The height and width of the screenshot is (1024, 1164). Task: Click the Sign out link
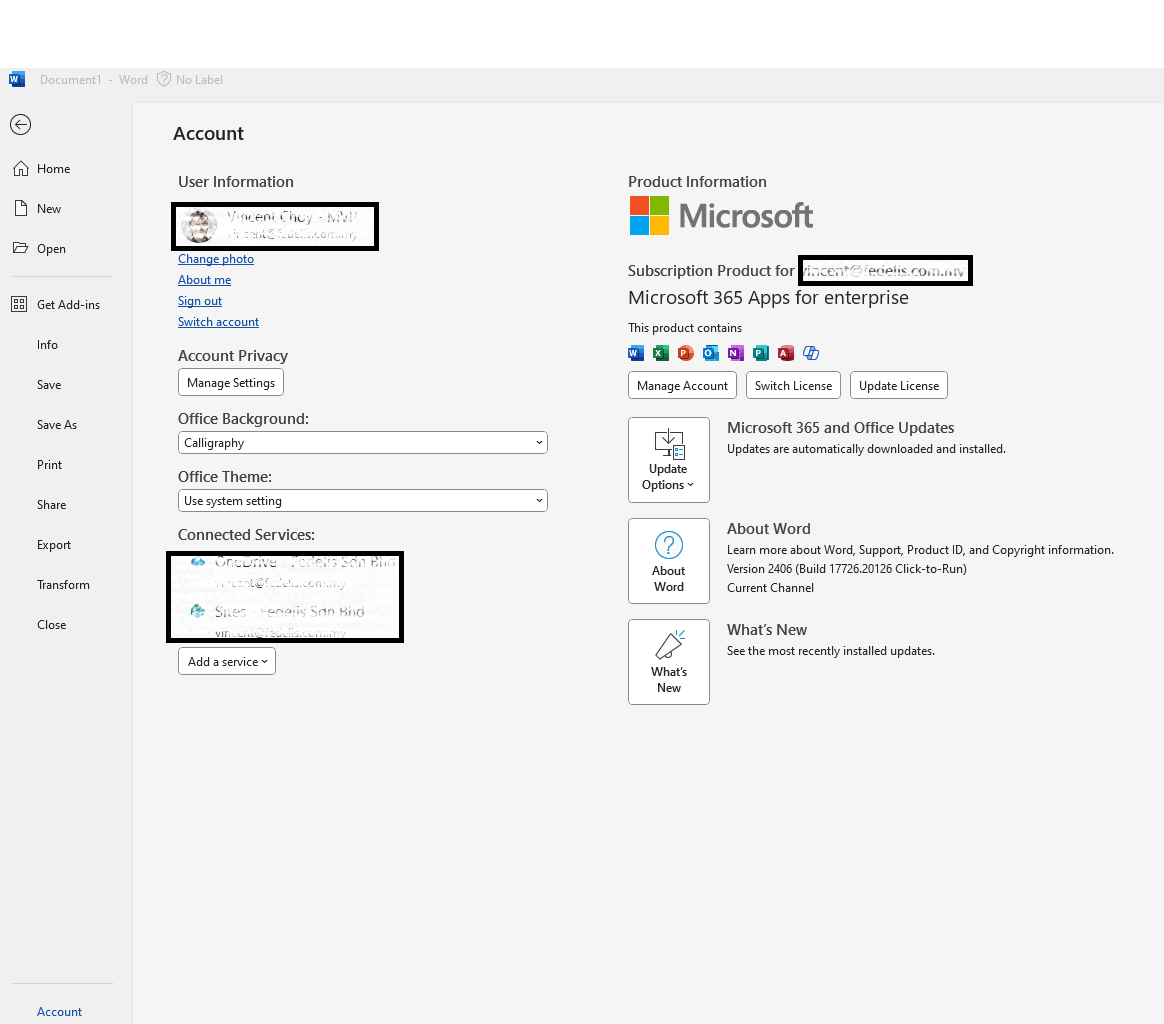200,301
